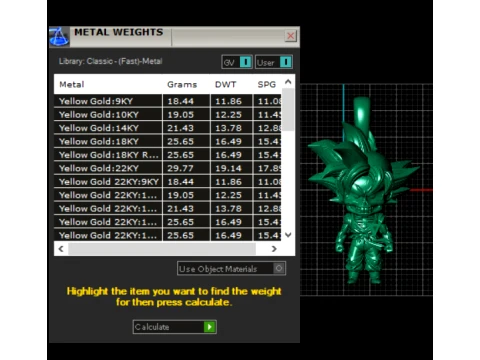Image resolution: width=480 pixels, height=360 pixels.
Task: Select the Yellow Gold:9KY row
Action: [167, 101]
